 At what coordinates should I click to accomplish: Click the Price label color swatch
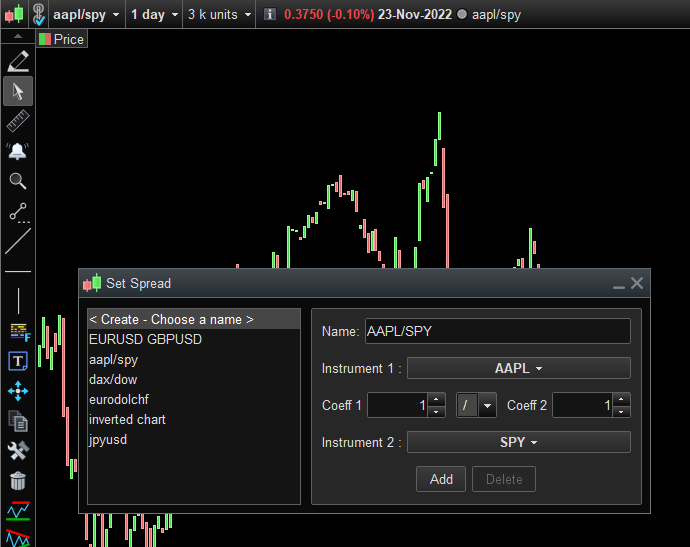[45, 39]
